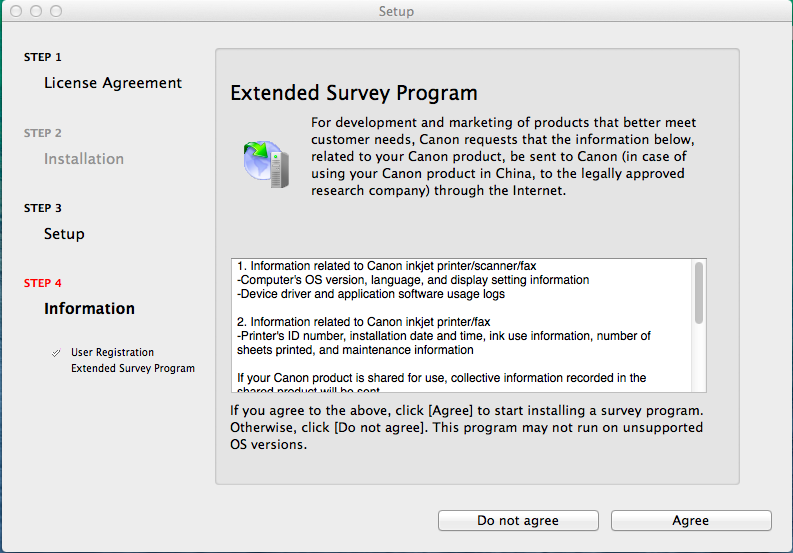Viewport: 793px width, 553px height.
Task: Click the User Registration sub-item
Action: coord(112,353)
